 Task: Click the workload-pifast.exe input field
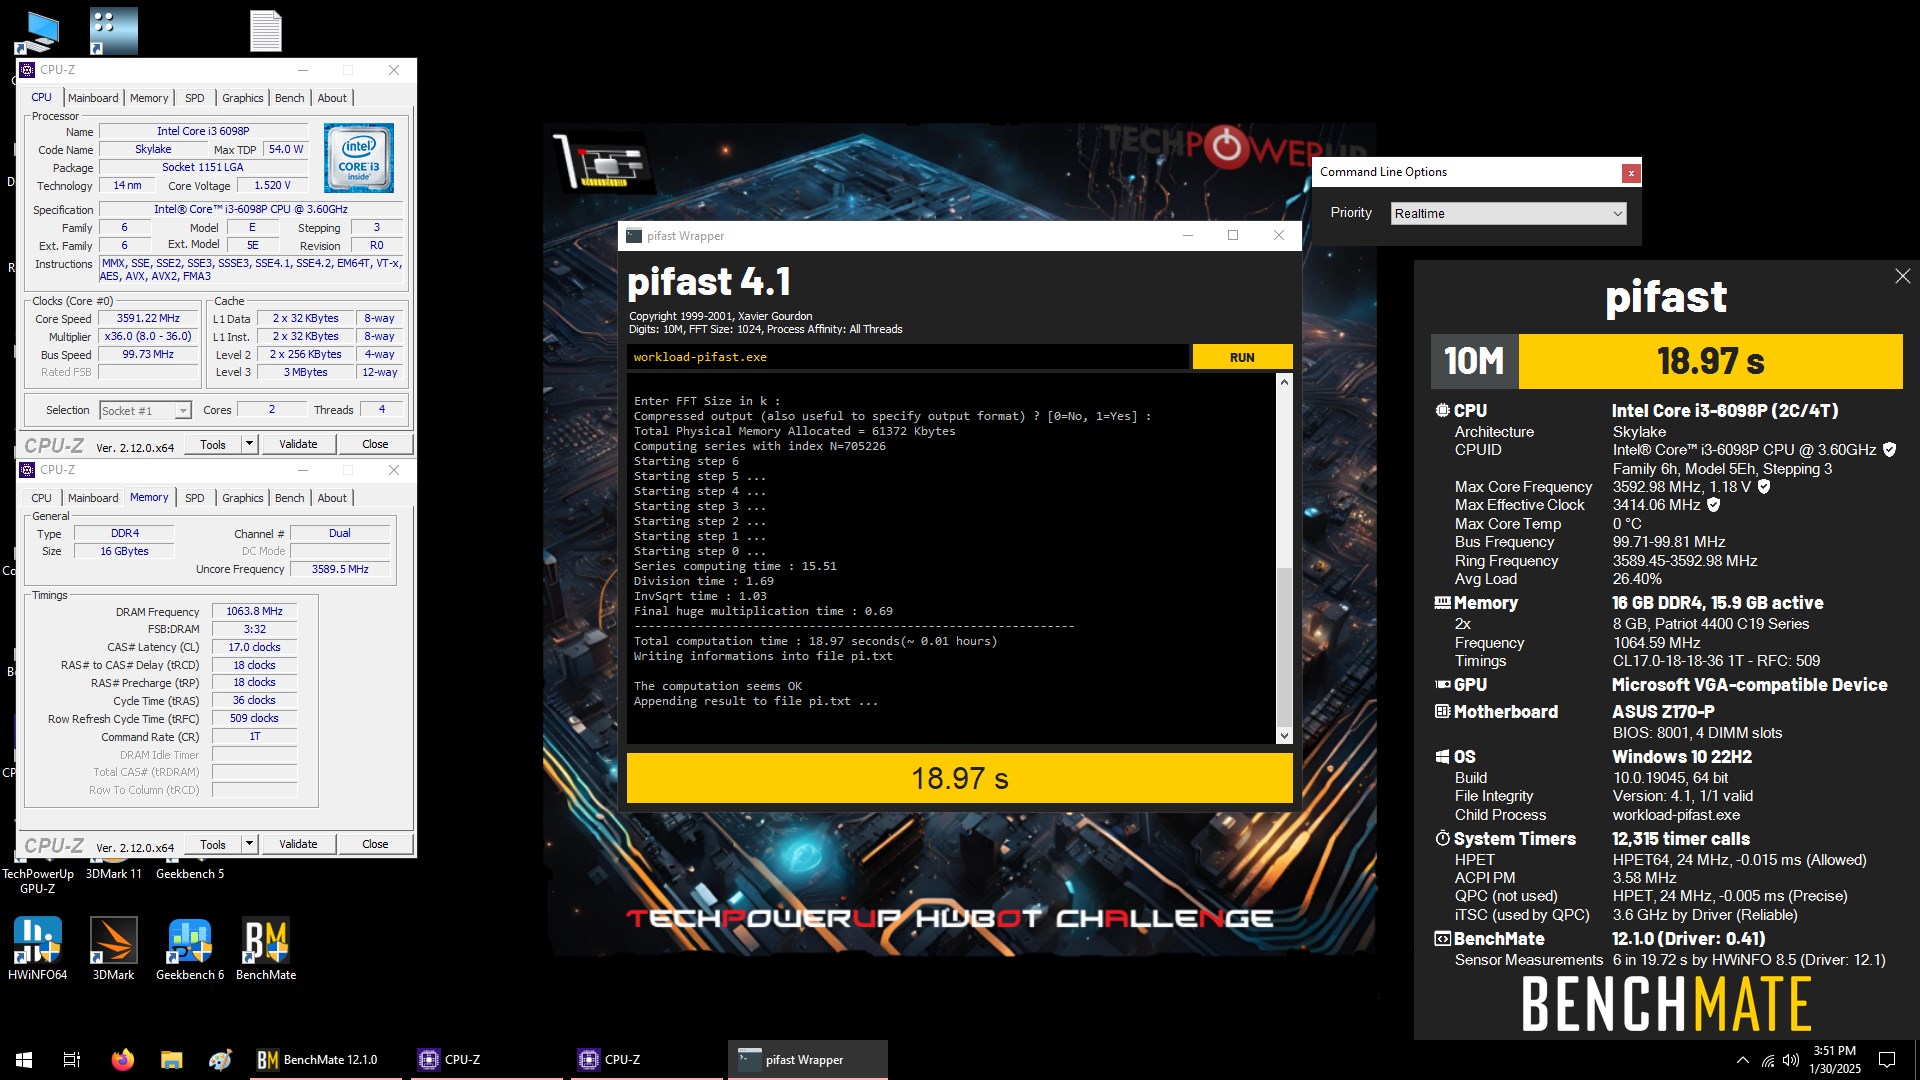907,357
